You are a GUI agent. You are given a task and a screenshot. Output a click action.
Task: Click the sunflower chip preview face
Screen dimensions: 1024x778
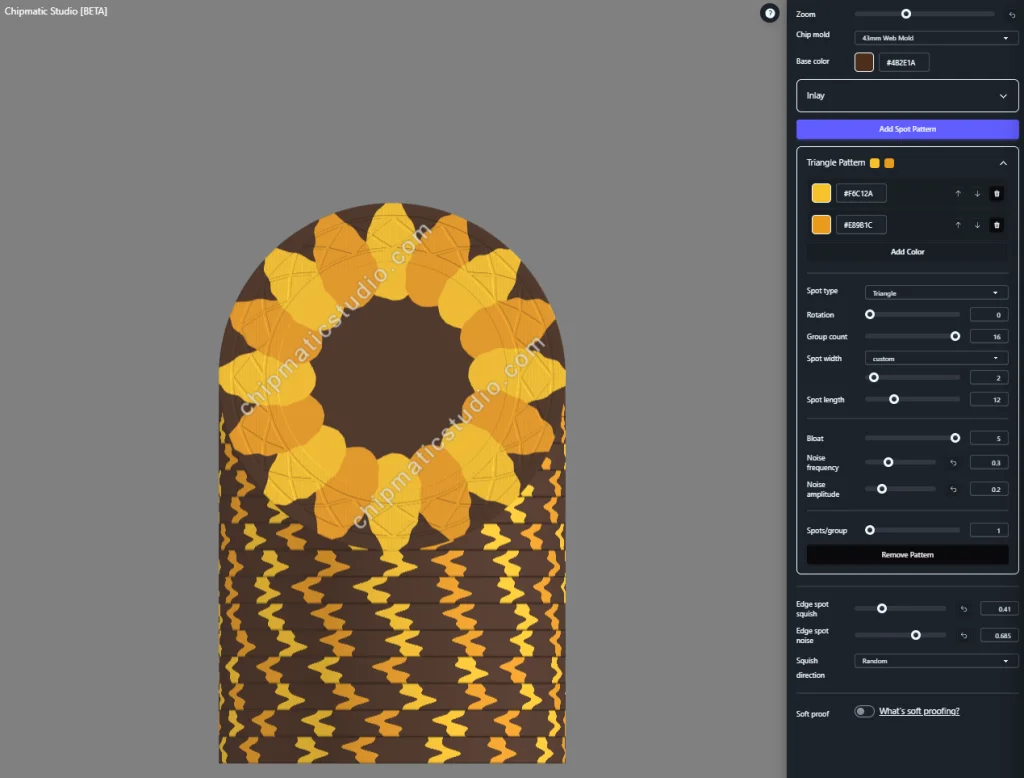(392, 376)
